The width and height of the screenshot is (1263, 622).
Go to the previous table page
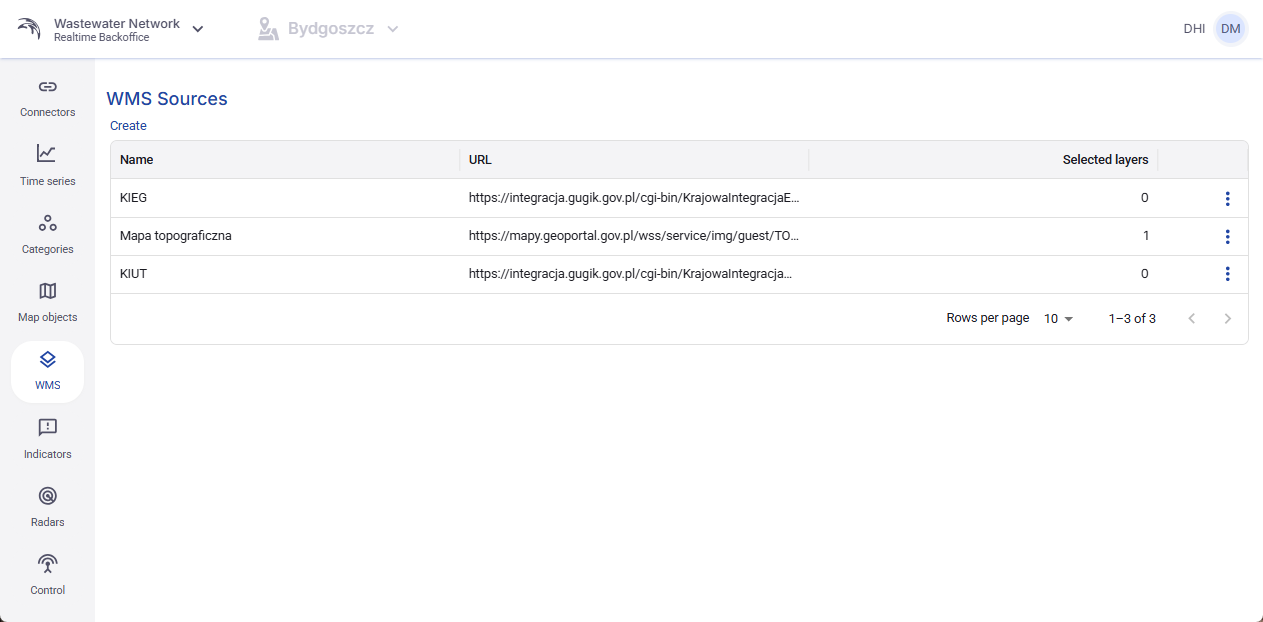coord(1191,319)
